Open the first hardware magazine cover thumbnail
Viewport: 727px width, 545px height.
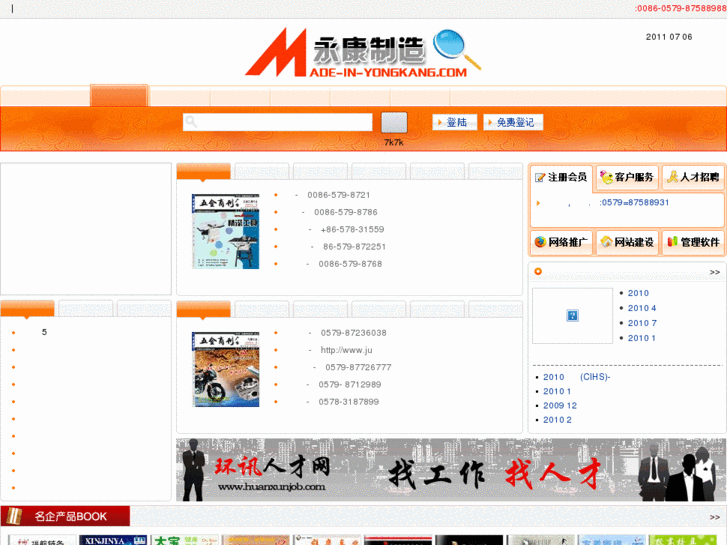click(x=226, y=231)
